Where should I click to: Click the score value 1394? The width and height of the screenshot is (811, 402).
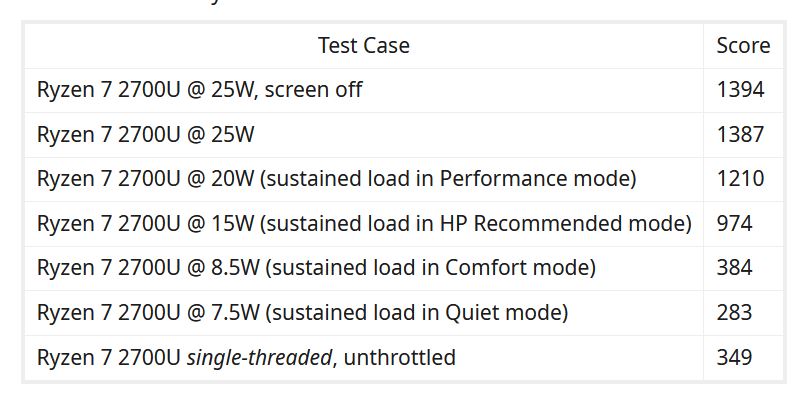[740, 90]
